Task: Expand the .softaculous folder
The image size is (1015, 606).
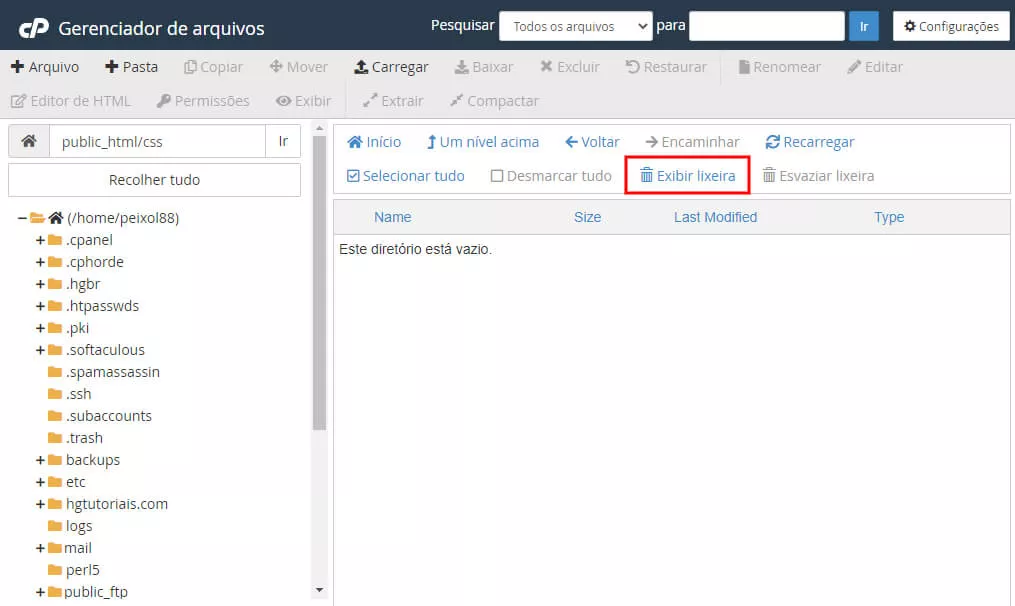Action: (x=40, y=350)
